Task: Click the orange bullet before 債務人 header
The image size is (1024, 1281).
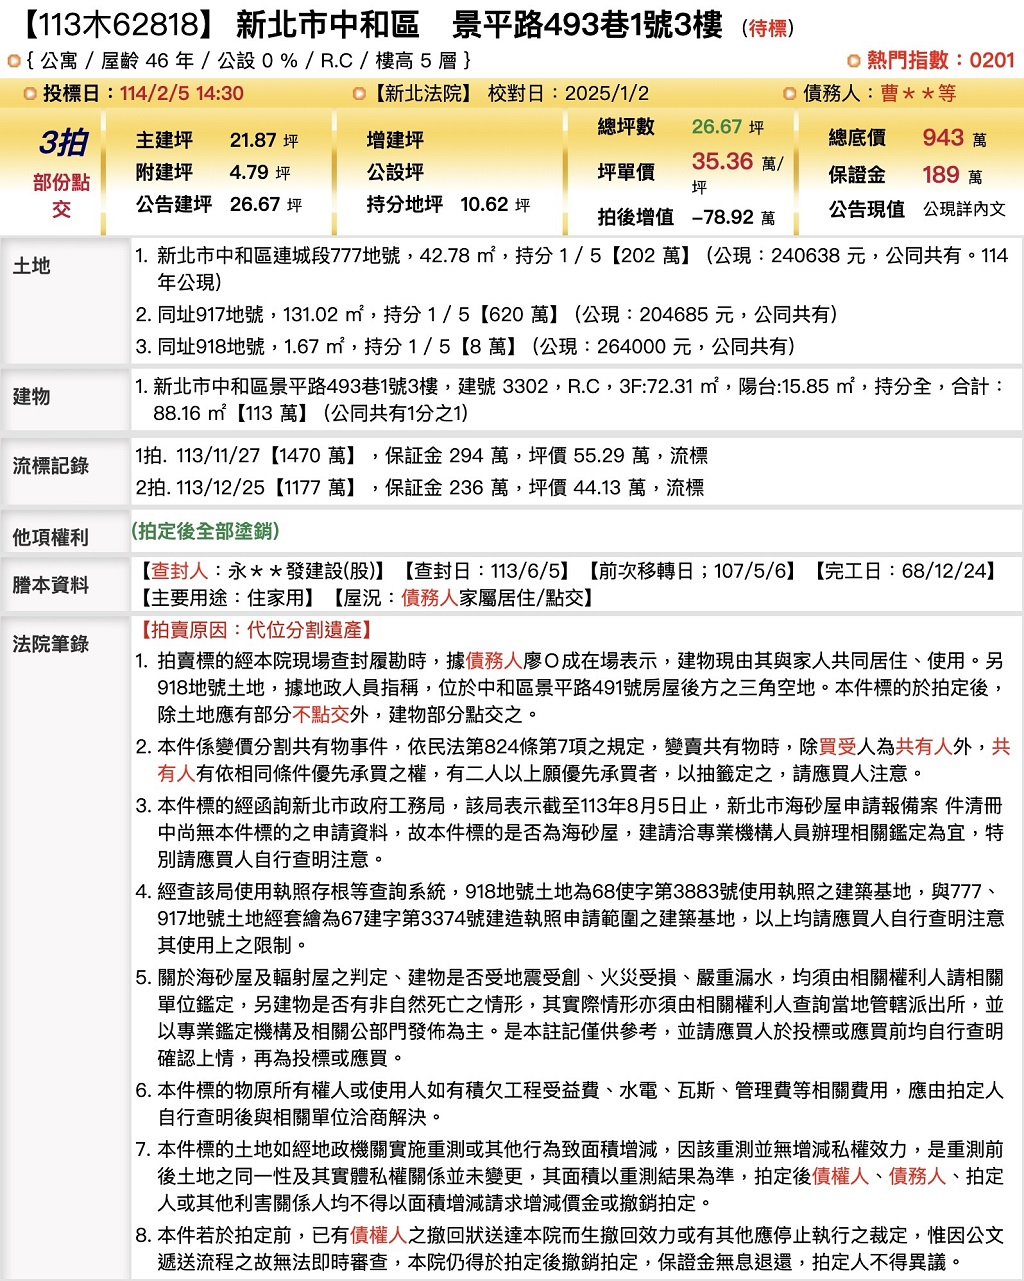Action: coord(790,94)
